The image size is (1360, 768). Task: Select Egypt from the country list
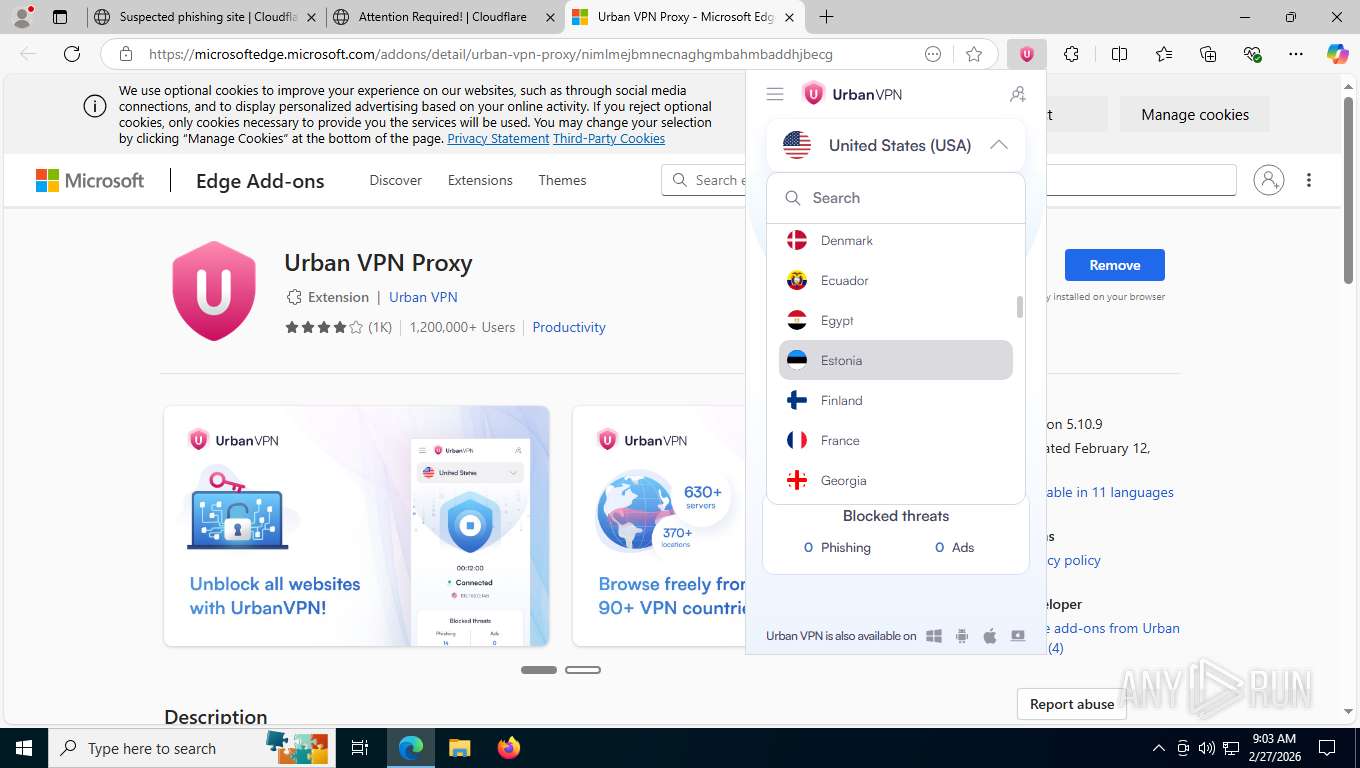(896, 320)
